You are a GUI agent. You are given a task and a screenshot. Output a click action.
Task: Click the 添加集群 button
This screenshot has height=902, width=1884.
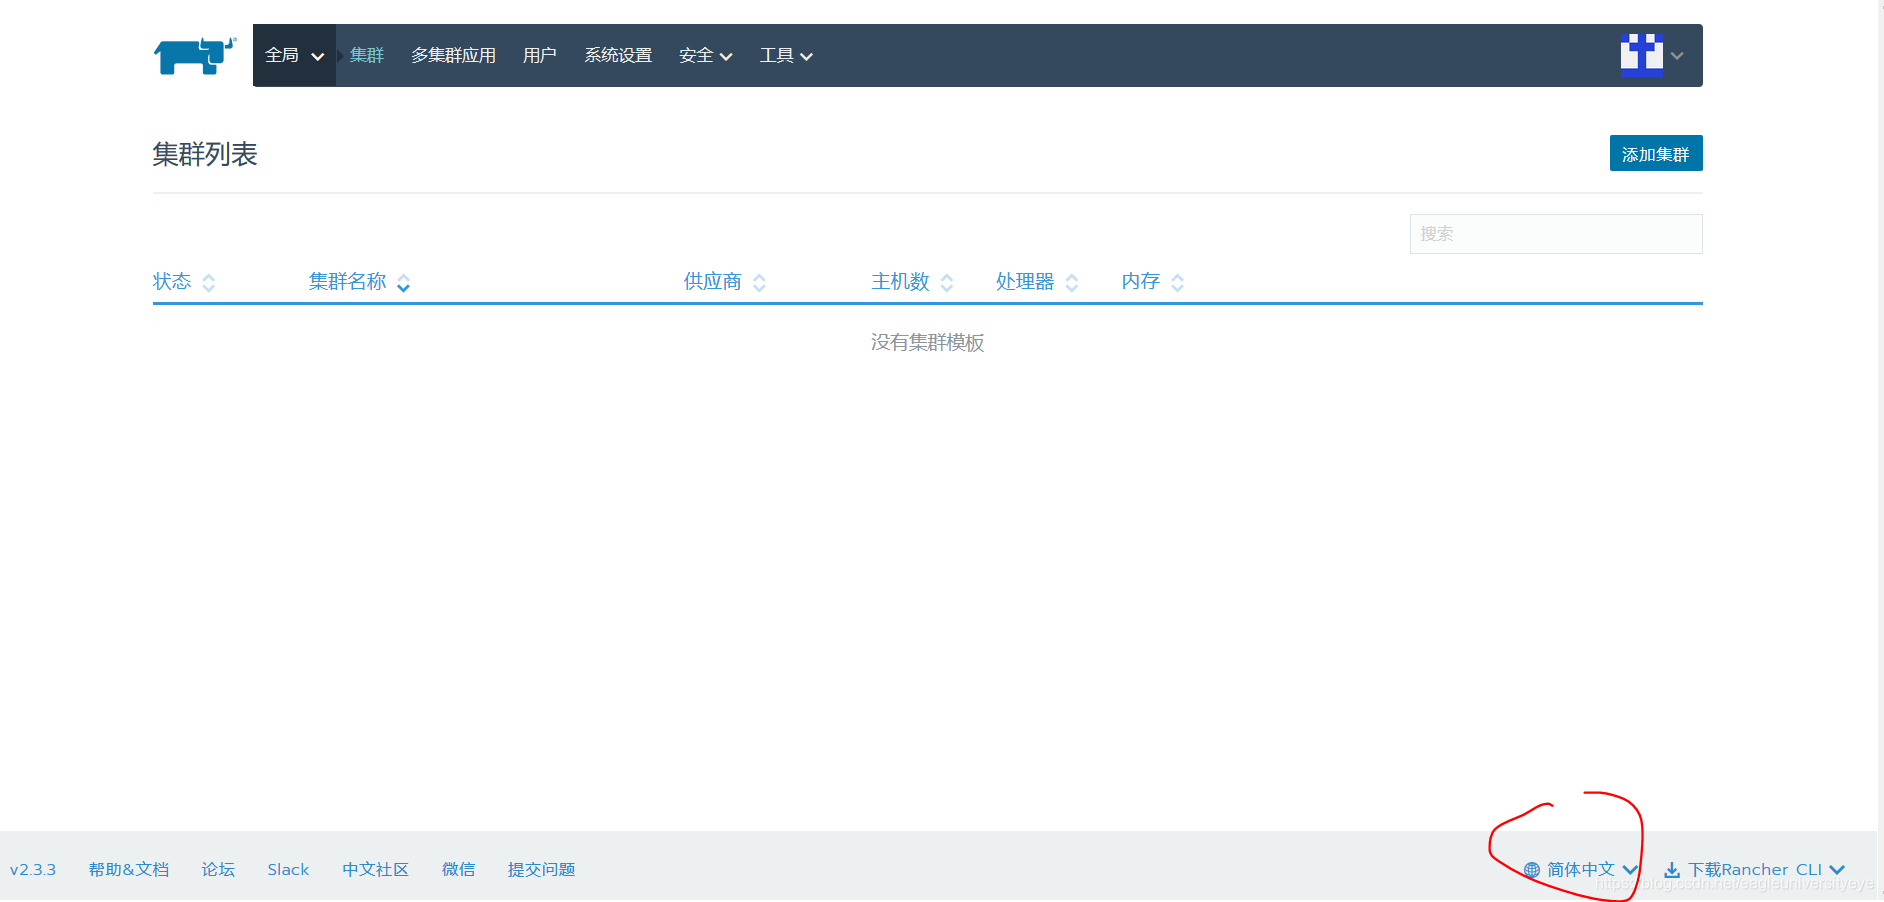click(1656, 154)
